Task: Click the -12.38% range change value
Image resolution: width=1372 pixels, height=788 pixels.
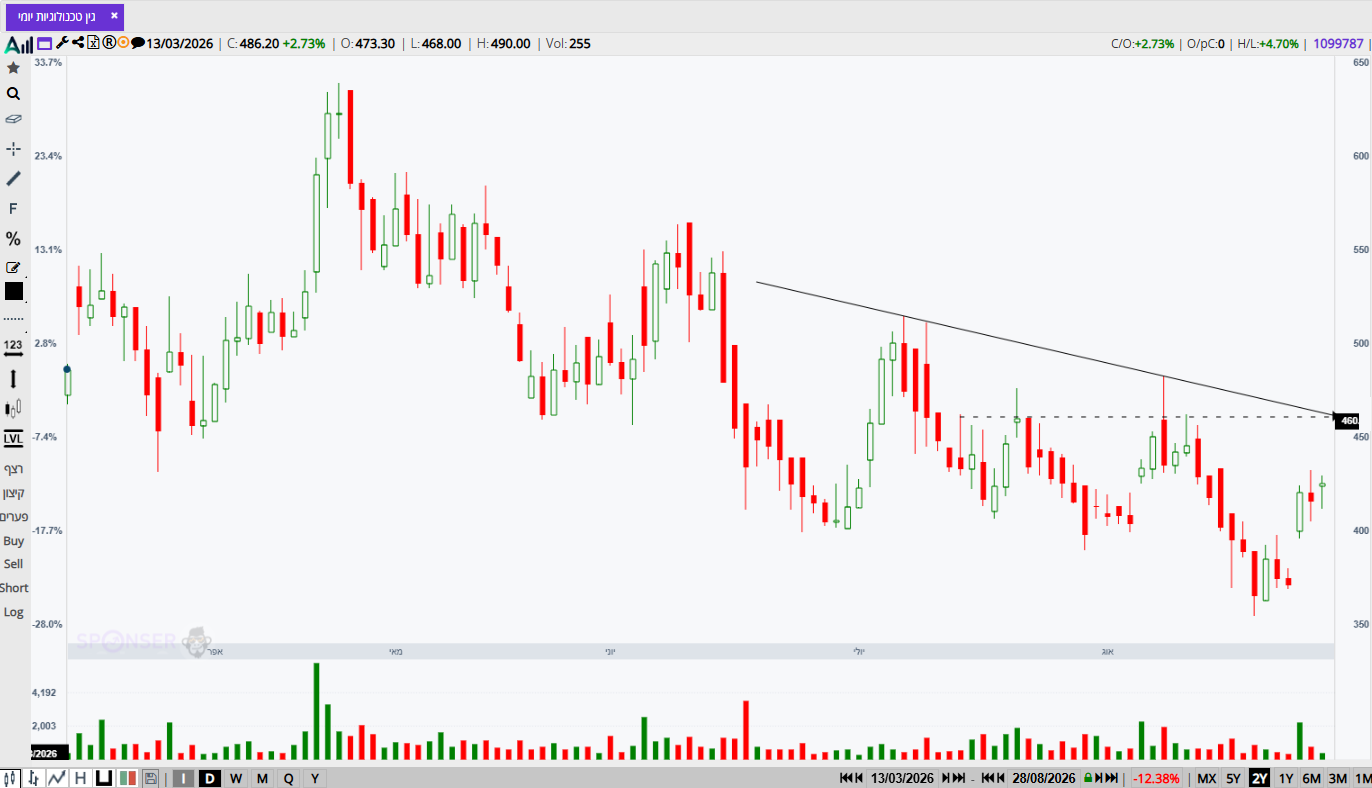Action: [1158, 778]
